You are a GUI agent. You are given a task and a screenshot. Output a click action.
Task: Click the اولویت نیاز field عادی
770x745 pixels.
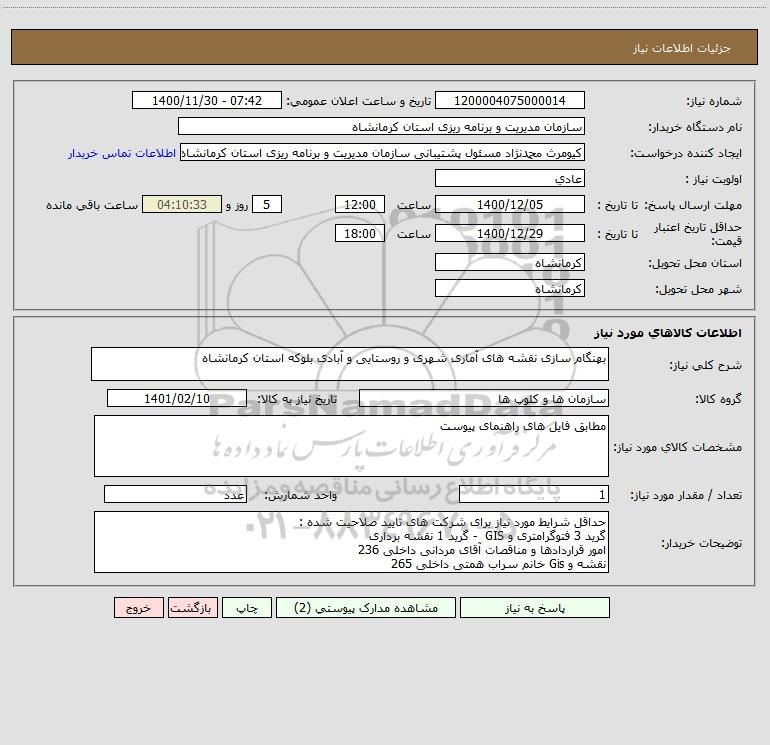click(510, 178)
